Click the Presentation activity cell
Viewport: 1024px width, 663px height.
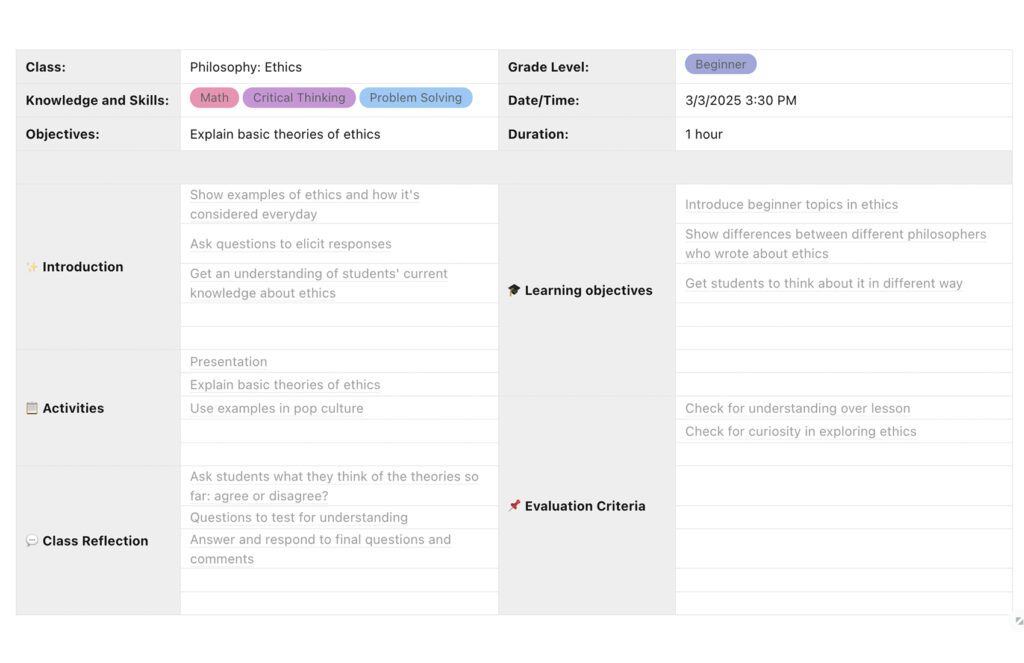point(229,362)
